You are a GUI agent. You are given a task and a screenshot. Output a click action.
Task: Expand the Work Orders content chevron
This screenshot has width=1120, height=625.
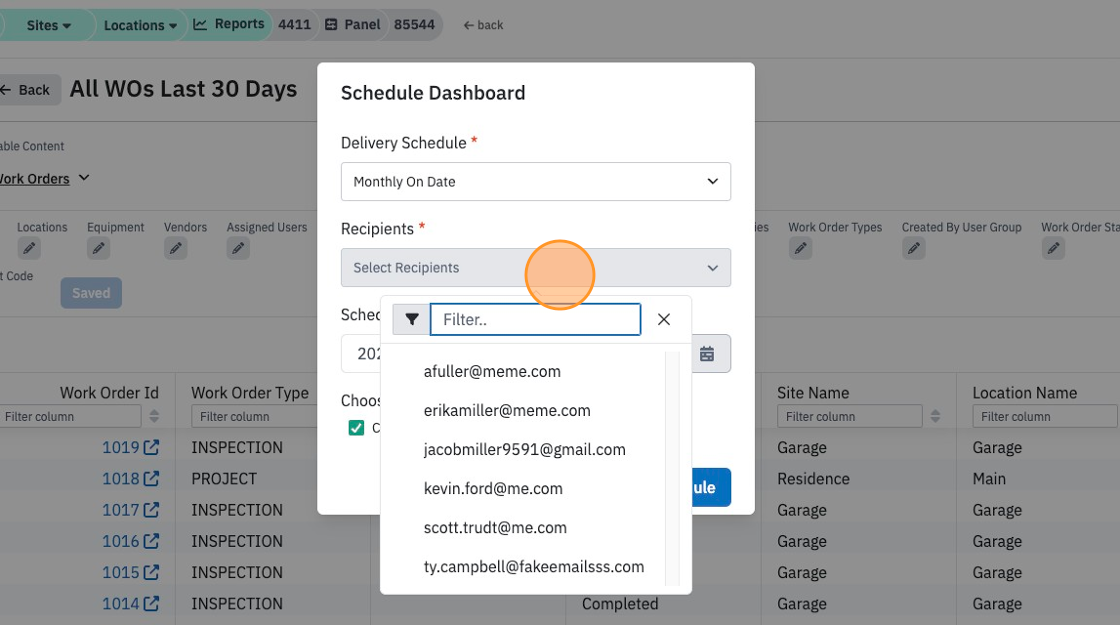click(84, 178)
